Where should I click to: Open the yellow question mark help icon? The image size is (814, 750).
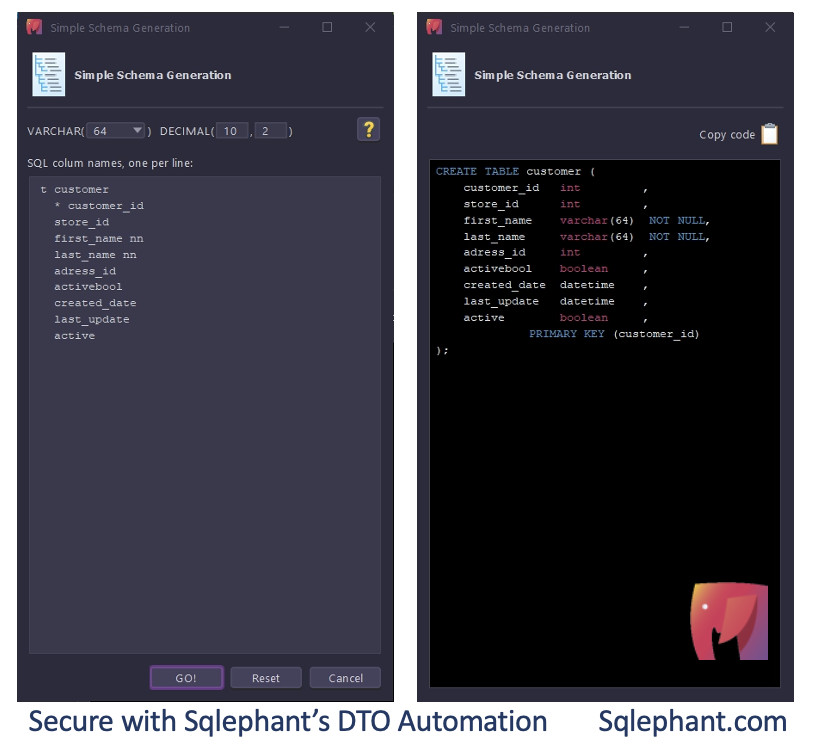coord(368,129)
